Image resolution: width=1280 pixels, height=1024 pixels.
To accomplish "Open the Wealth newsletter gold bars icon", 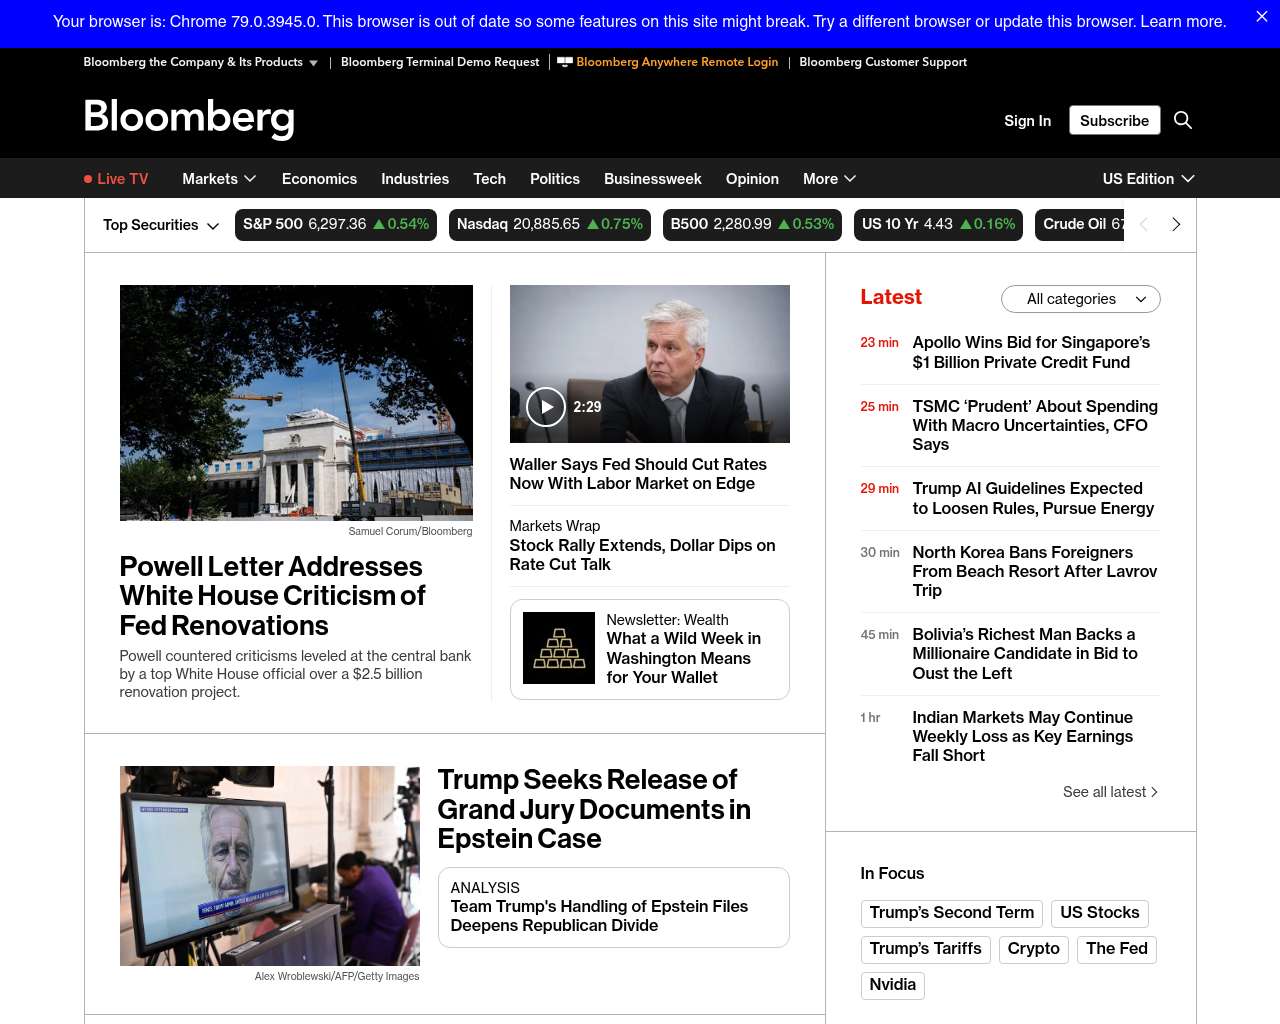I will tap(559, 648).
